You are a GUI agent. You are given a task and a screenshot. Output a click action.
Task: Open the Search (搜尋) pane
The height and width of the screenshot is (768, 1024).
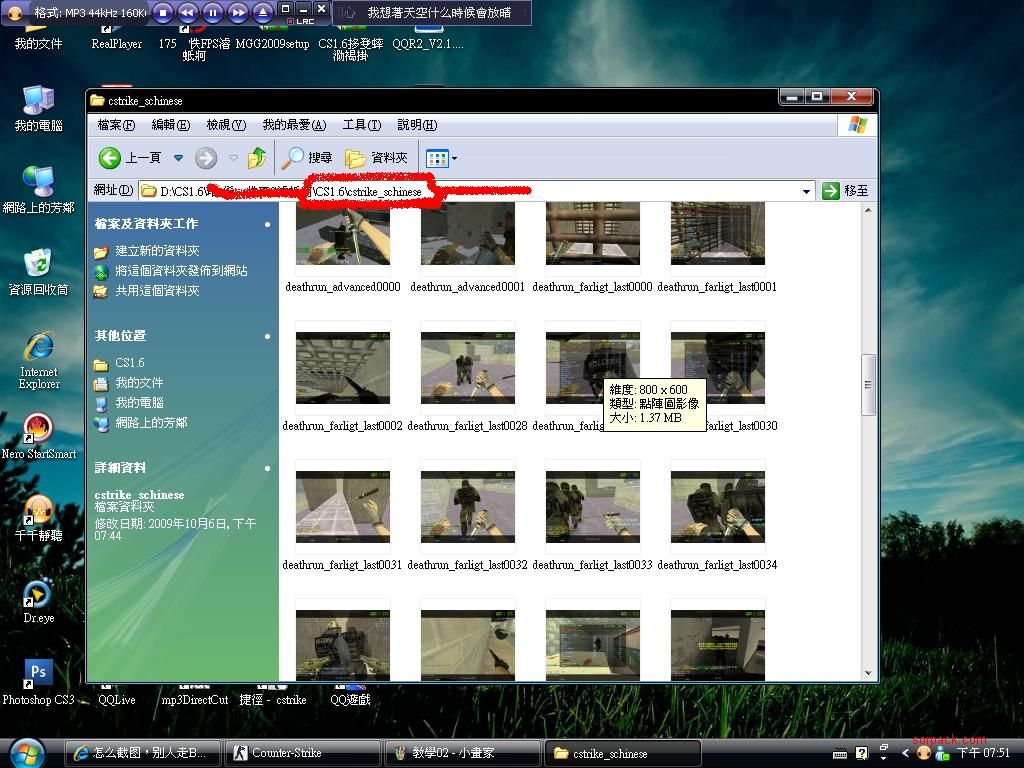click(x=307, y=158)
